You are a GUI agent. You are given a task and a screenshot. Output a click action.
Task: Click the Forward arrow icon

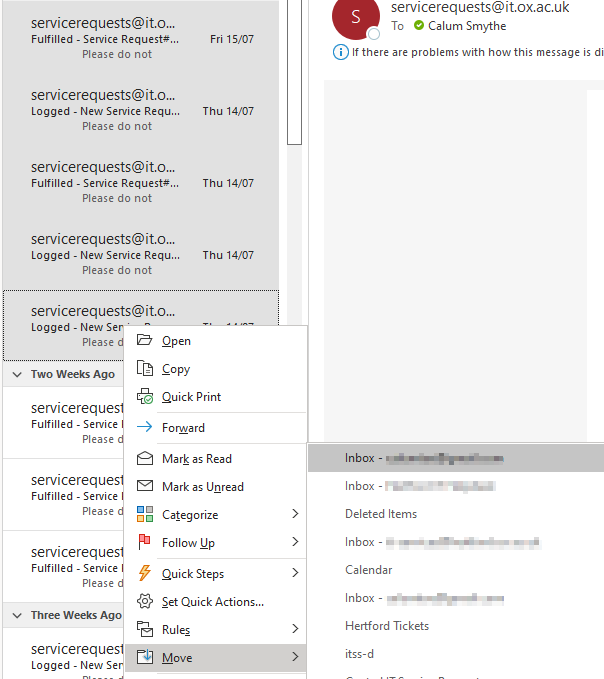coord(144,428)
